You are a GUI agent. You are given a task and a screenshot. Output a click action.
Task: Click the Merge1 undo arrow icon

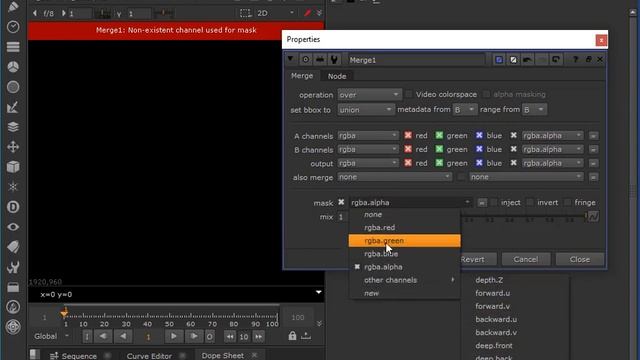[x=527, y=60]
